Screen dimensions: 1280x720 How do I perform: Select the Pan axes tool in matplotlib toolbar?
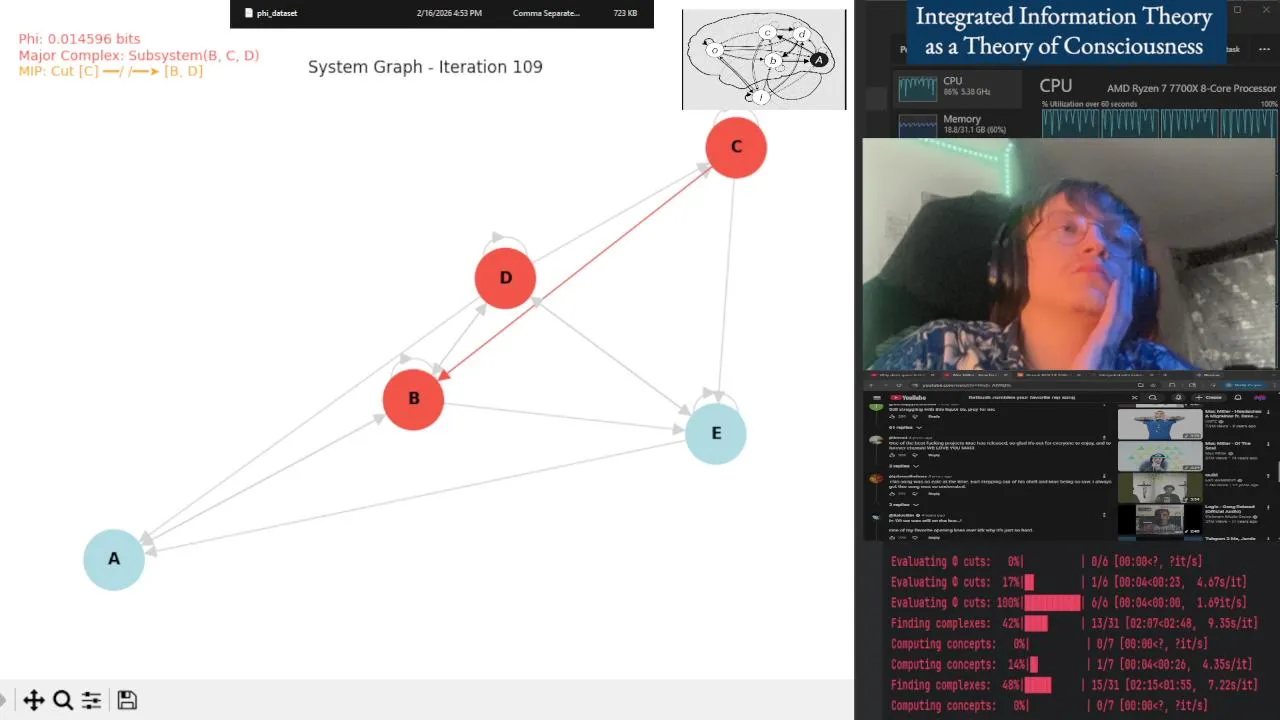[x=33, y=700]
